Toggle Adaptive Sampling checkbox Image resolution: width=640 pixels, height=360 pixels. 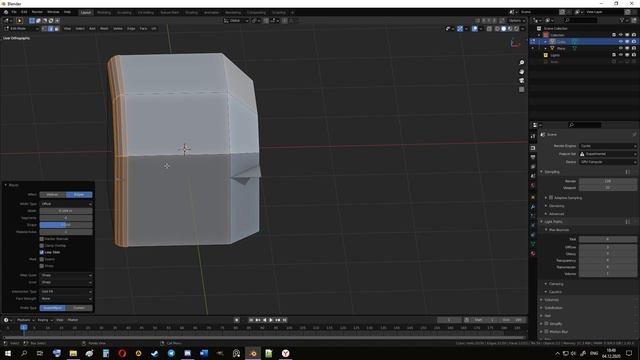pyautogui.click(x=551, y=198)
